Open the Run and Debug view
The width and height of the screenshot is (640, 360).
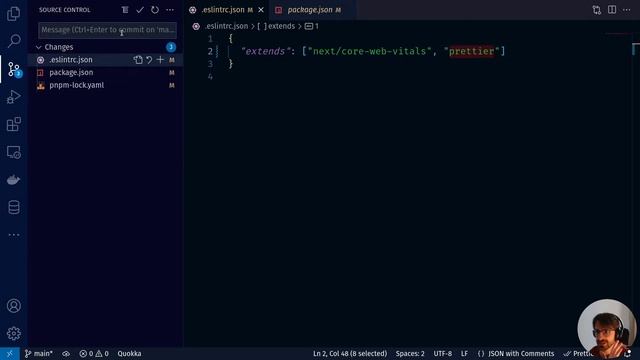pos(13,97)
